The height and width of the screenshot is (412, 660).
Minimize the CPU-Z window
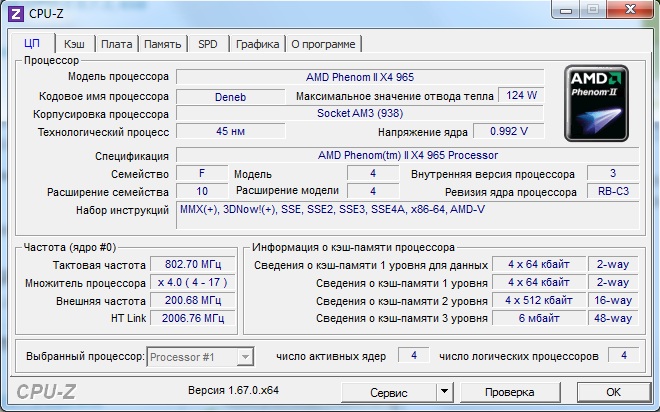pyautogui.click(x=565, y=12)
